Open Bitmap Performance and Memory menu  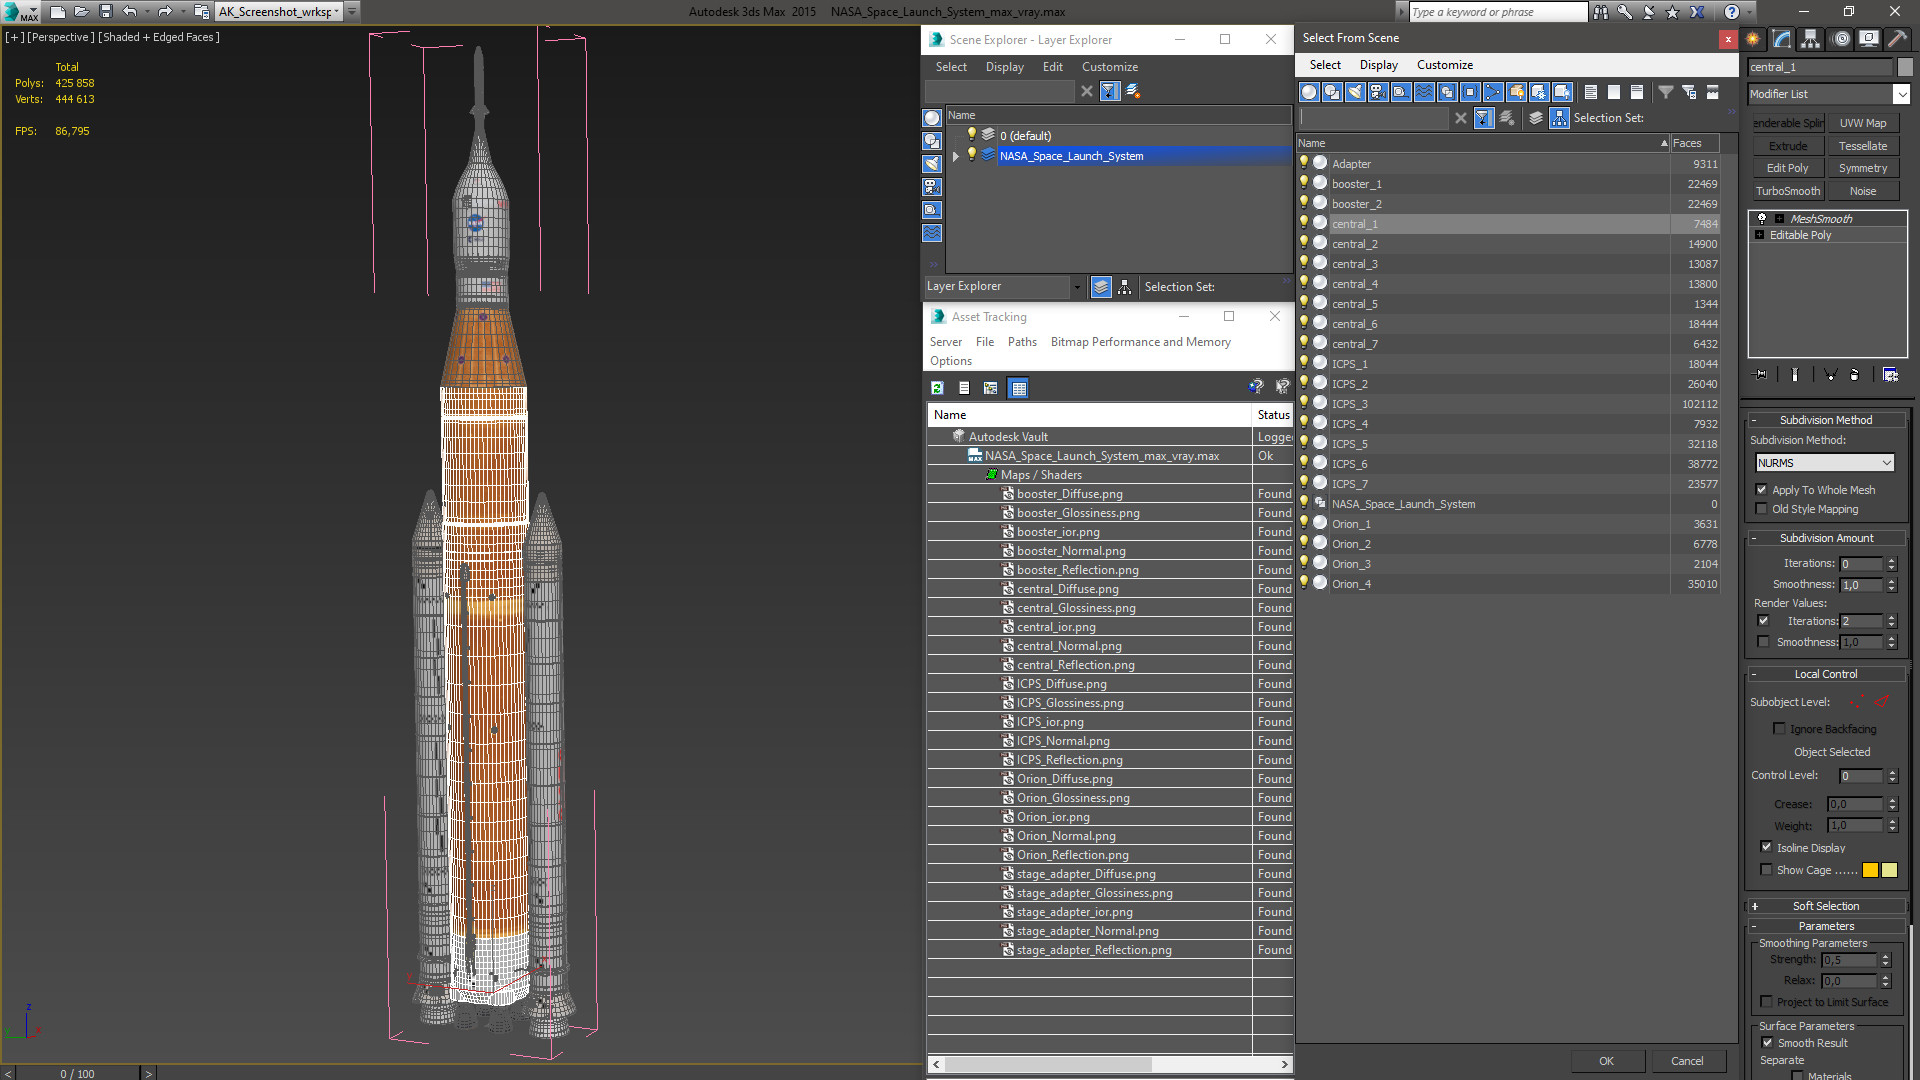1140,342
